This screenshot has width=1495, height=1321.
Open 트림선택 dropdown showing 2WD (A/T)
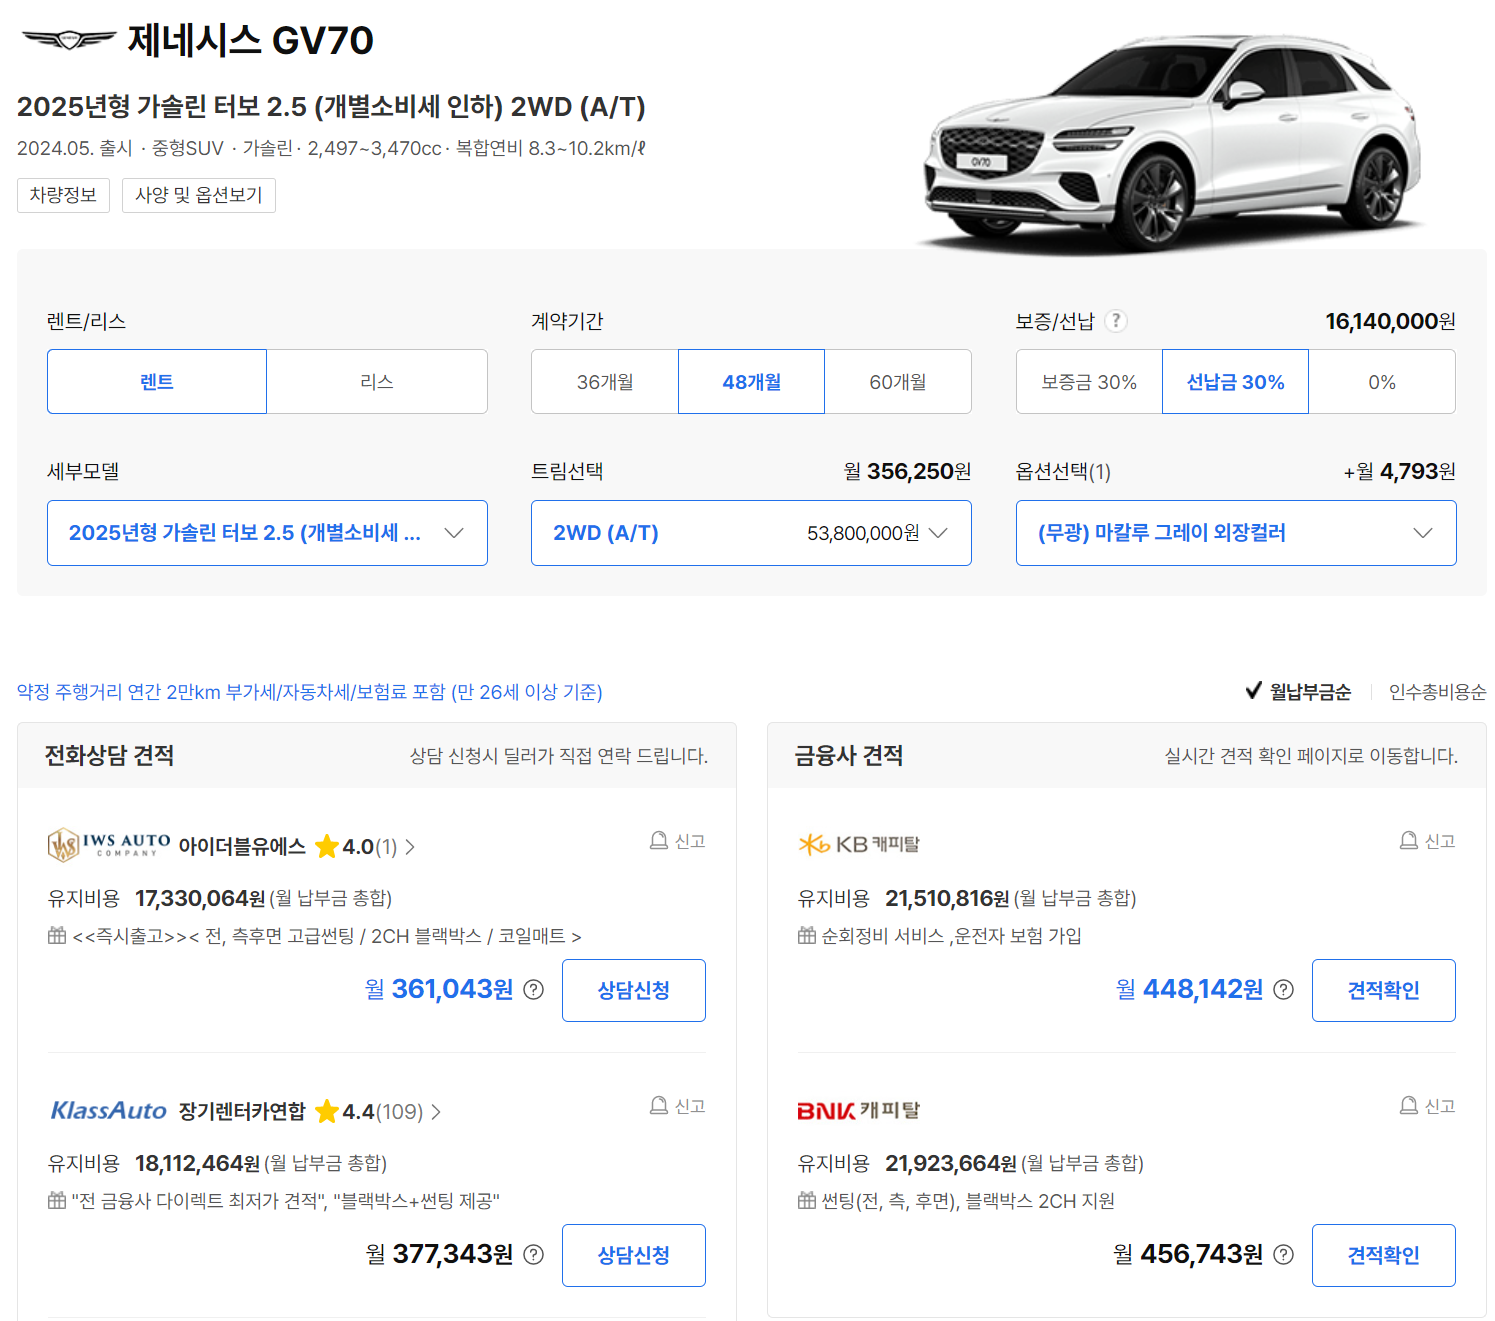coord(751,533)
